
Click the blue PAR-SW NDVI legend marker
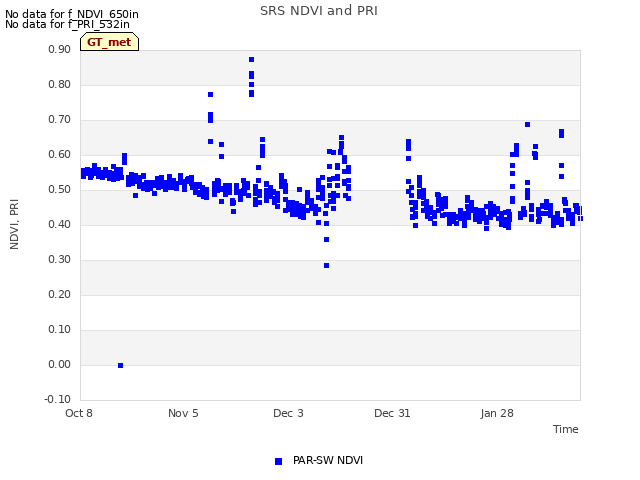tap(278, 461)
